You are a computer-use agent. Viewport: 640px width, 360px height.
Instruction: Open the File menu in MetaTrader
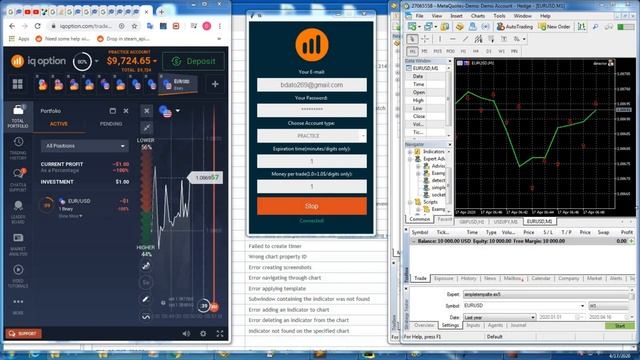419,16
